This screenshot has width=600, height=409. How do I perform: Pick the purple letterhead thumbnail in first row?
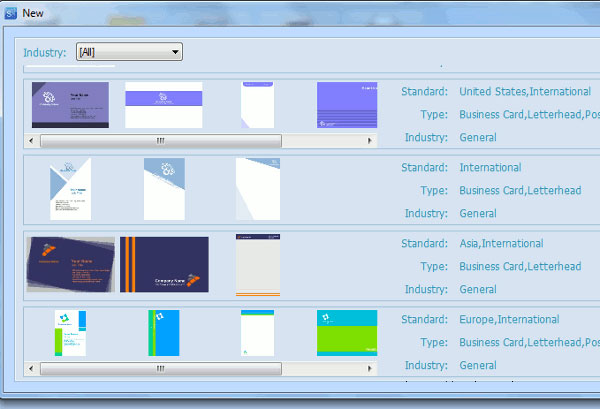pos(258,105)
